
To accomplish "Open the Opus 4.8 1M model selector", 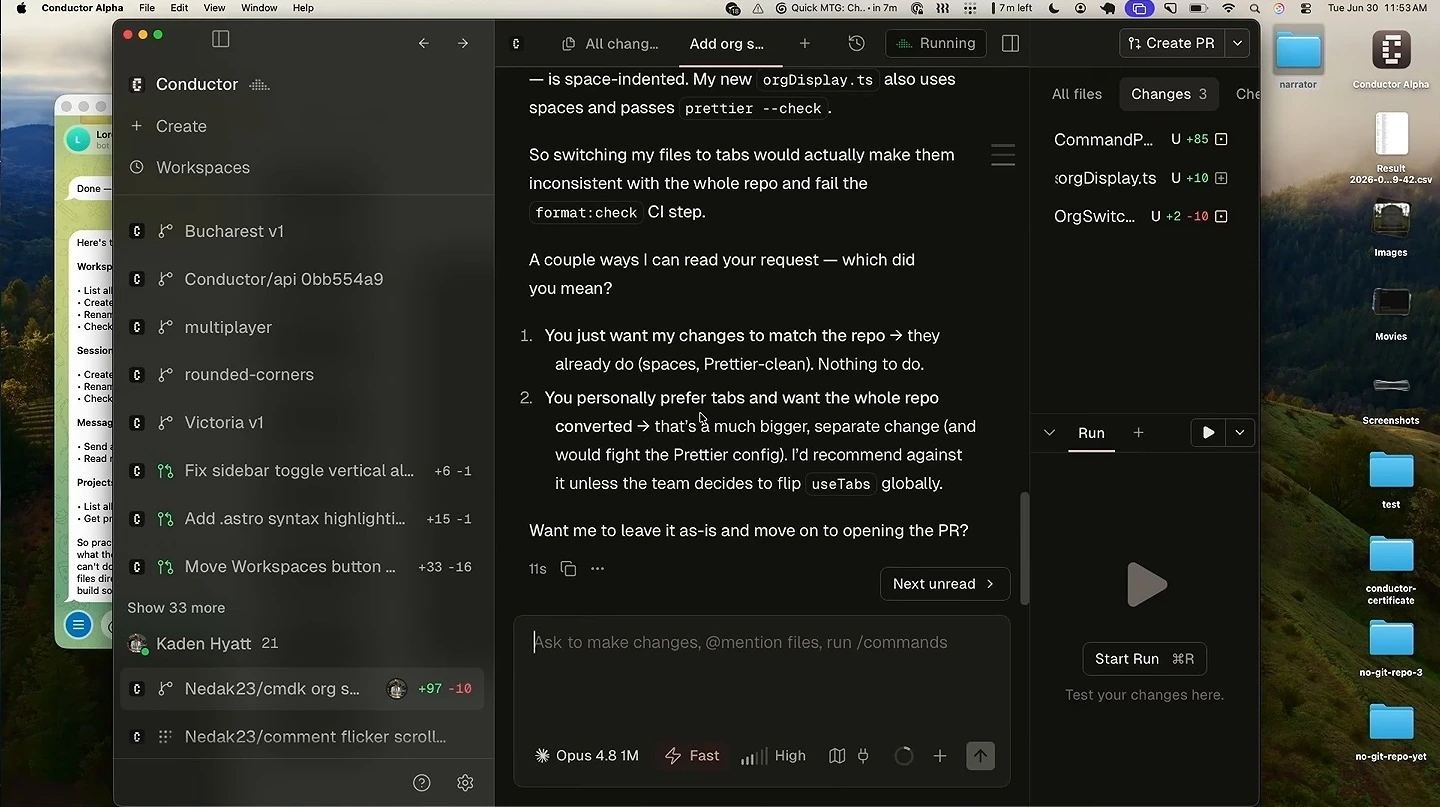I will (587, 756).
